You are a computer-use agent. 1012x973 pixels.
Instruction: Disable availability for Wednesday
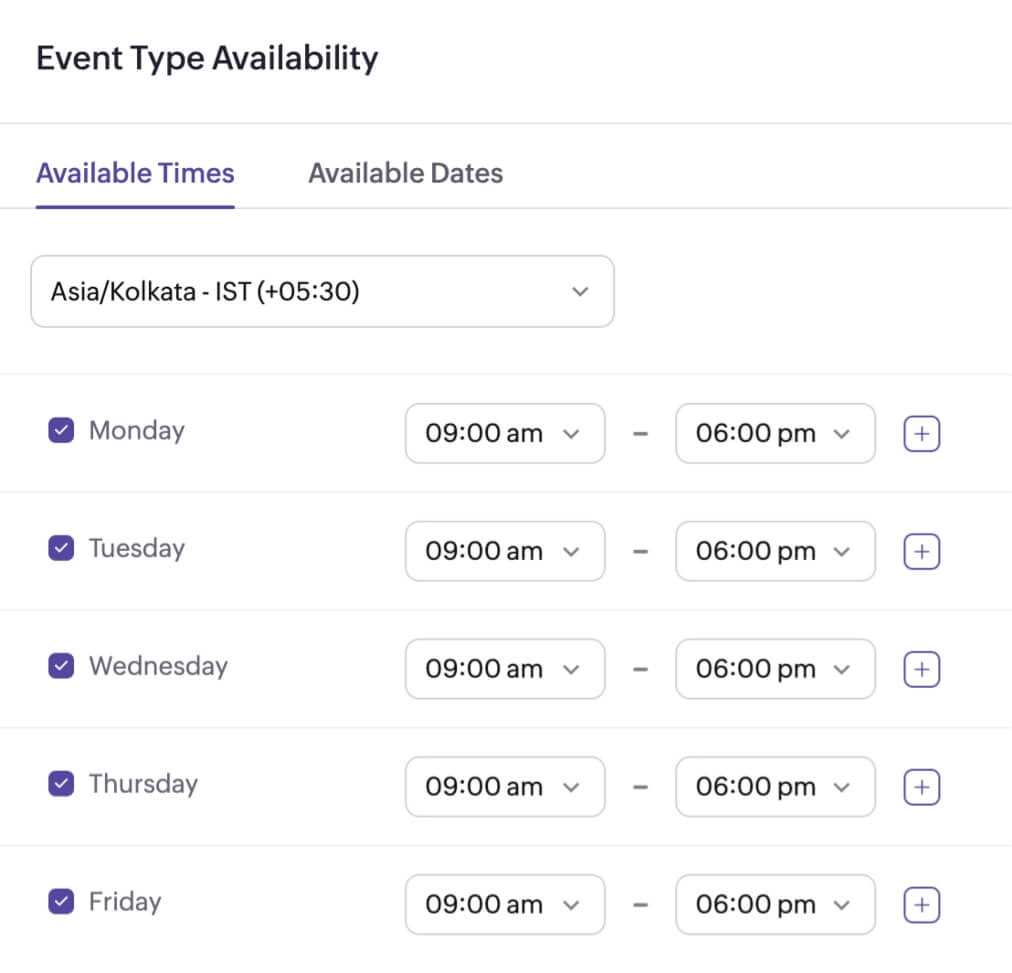61,666
